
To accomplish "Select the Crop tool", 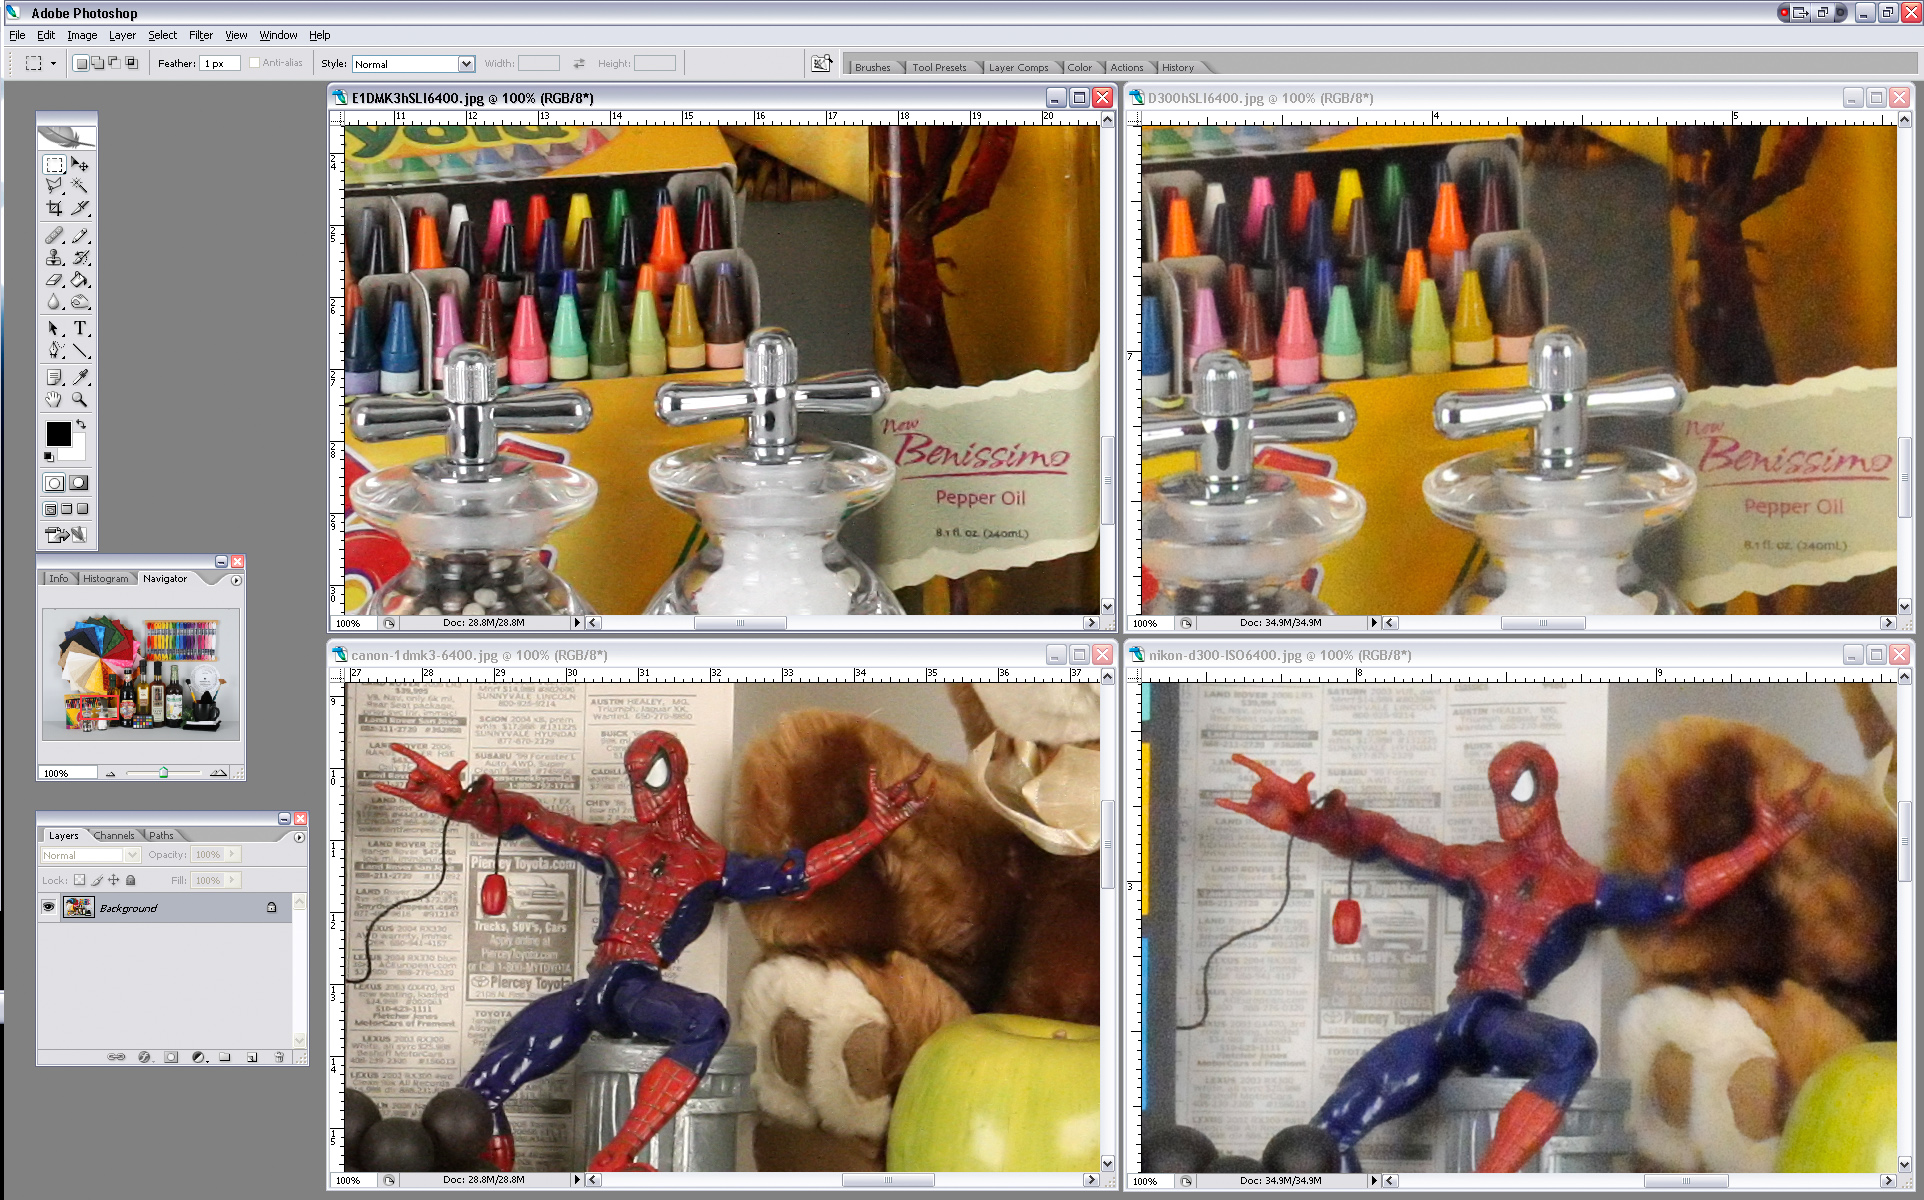I will [55, 208].
